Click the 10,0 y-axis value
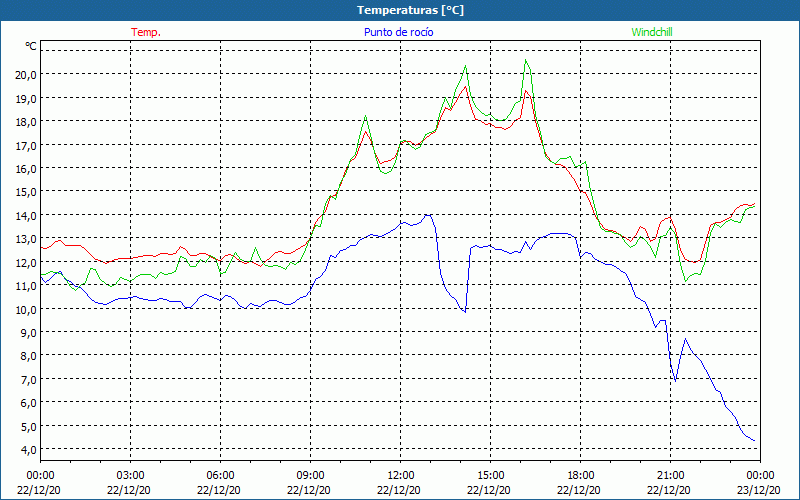800x500 pixels. (x=27, y=309)
